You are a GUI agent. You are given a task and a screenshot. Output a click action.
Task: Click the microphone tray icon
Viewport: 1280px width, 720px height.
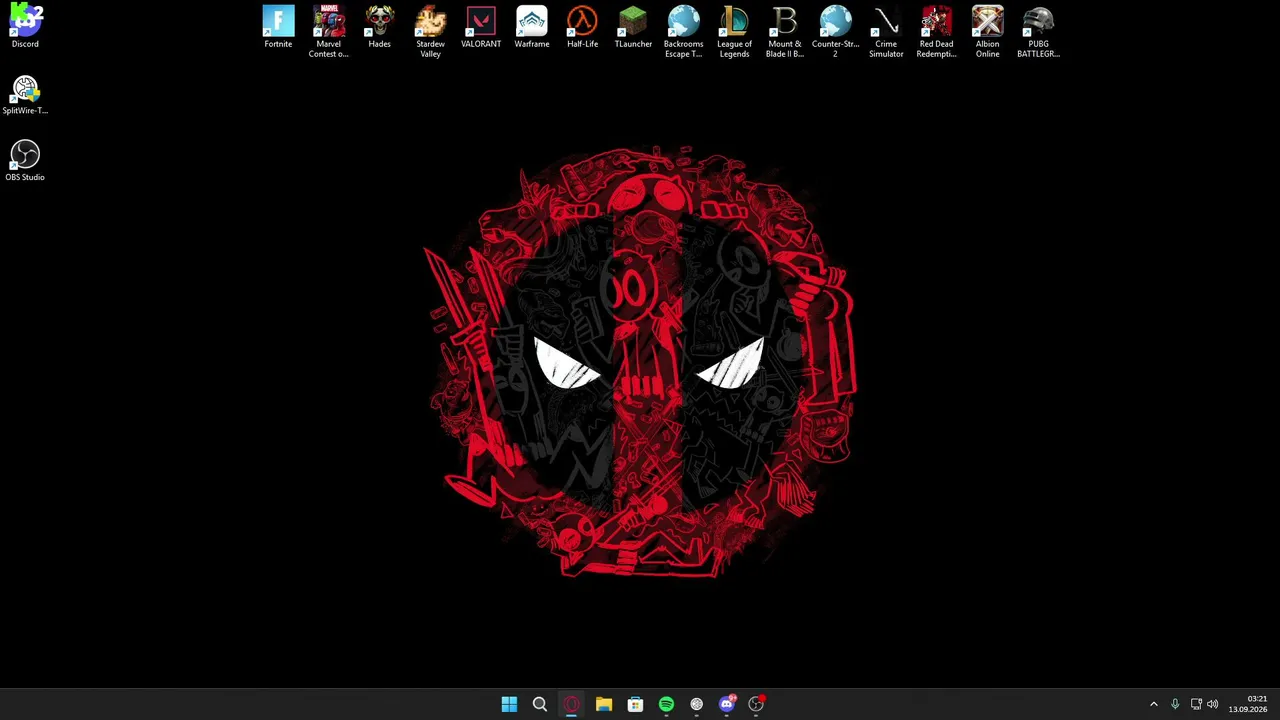(x=1175, y=705)
